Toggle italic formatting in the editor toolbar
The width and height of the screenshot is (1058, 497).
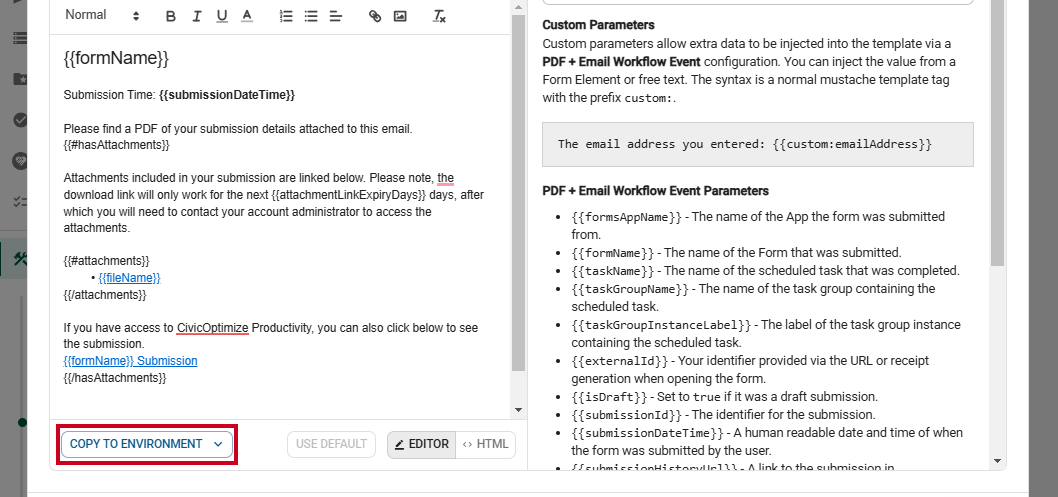[196, 16]
